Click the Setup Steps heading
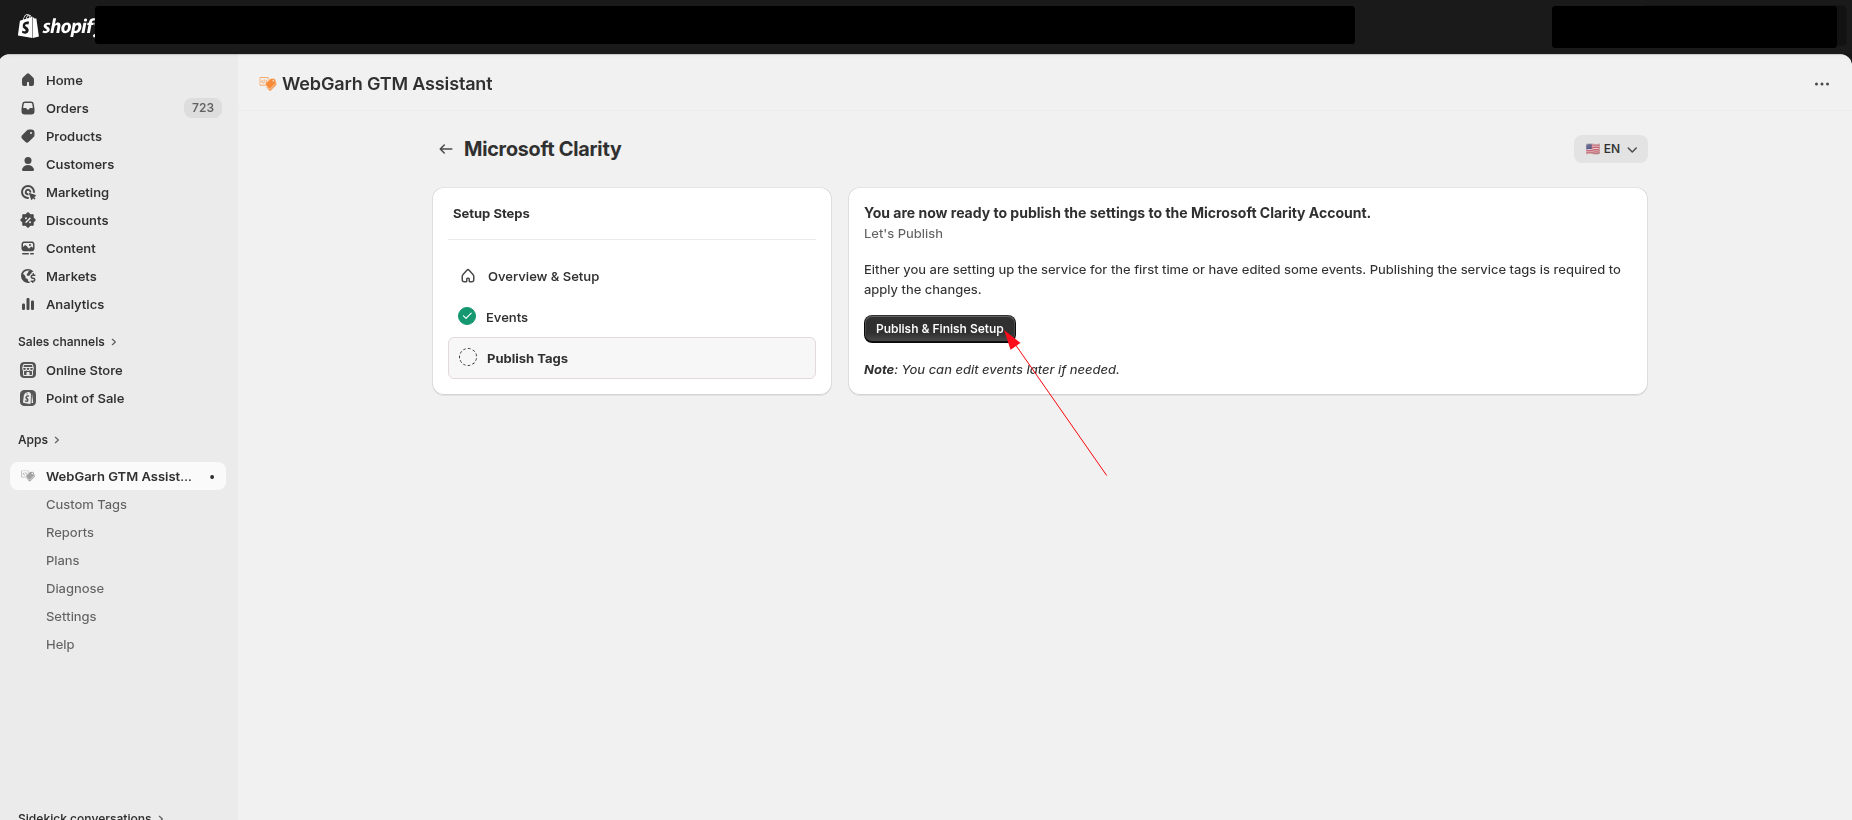1852x820 pixels. (491, 214)
